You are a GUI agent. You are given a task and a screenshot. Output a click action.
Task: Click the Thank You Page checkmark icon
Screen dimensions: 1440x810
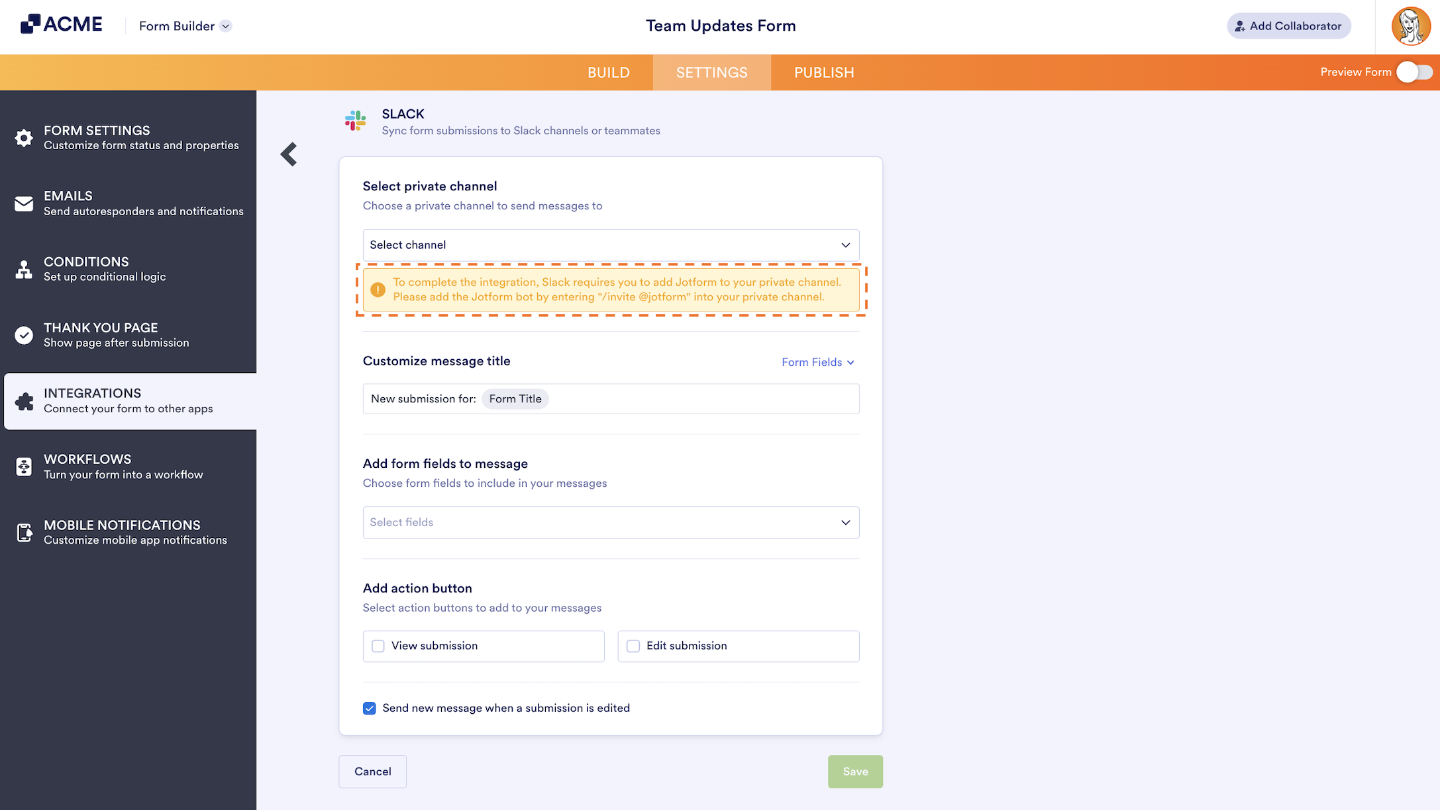24,335
